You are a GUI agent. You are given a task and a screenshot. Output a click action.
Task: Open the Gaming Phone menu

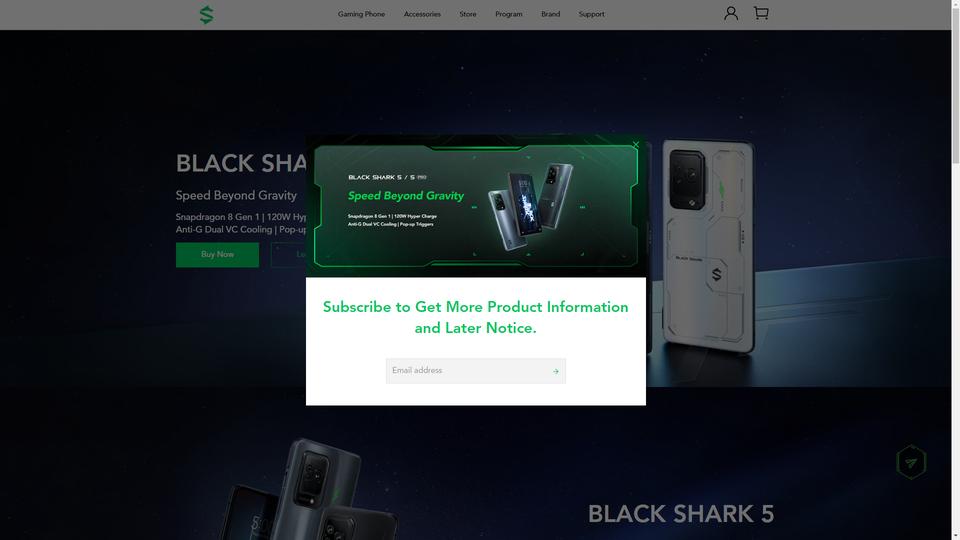[361, 14]
